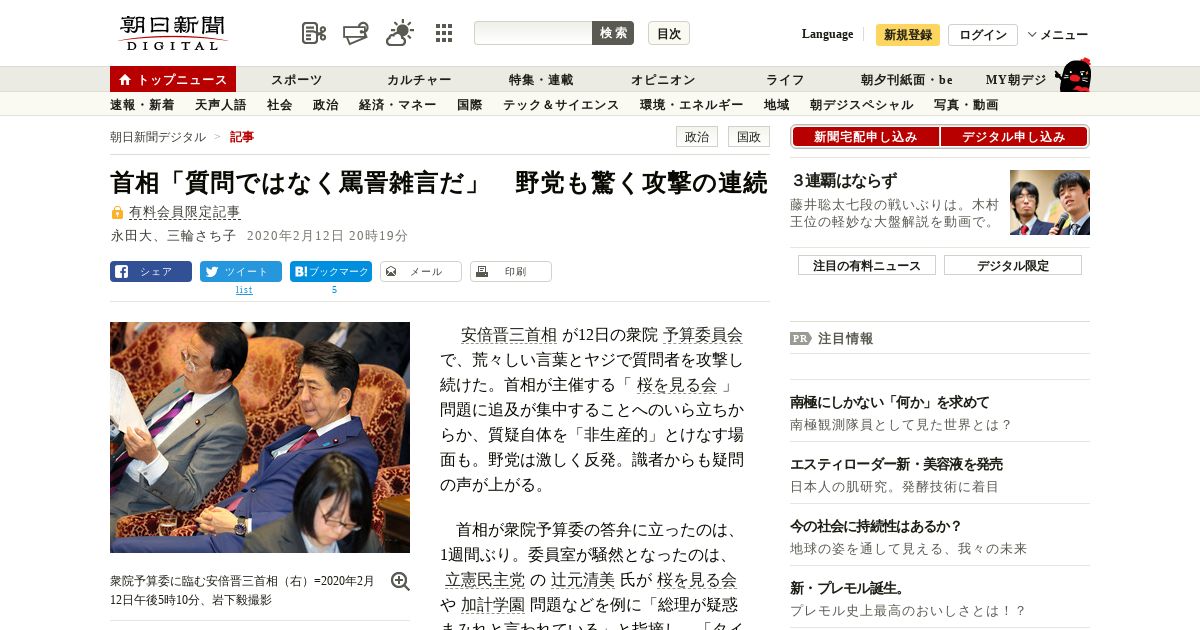Click the wallet icon in header
The width and height of the screenshot is (1200, 630).
(356, 33)
